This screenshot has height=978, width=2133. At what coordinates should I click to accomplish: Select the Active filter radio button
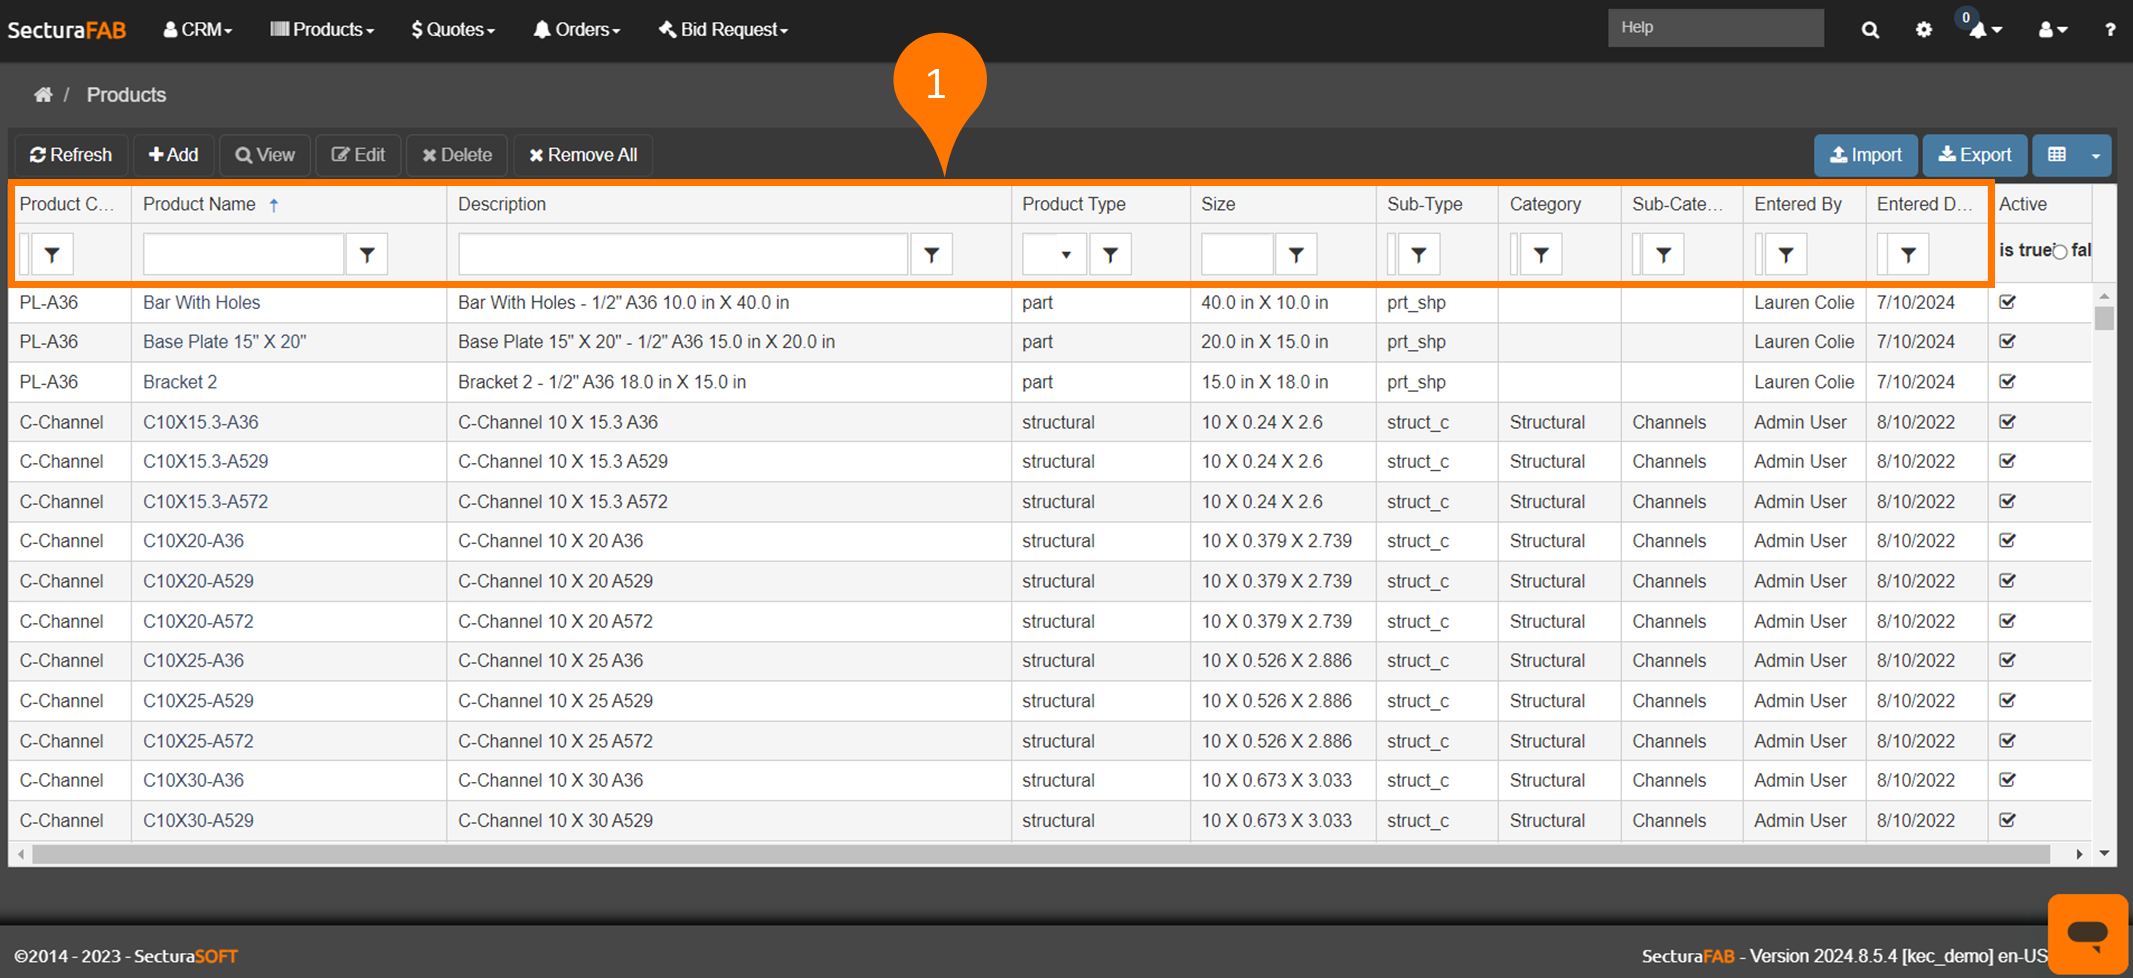[x=2059, y=252]
